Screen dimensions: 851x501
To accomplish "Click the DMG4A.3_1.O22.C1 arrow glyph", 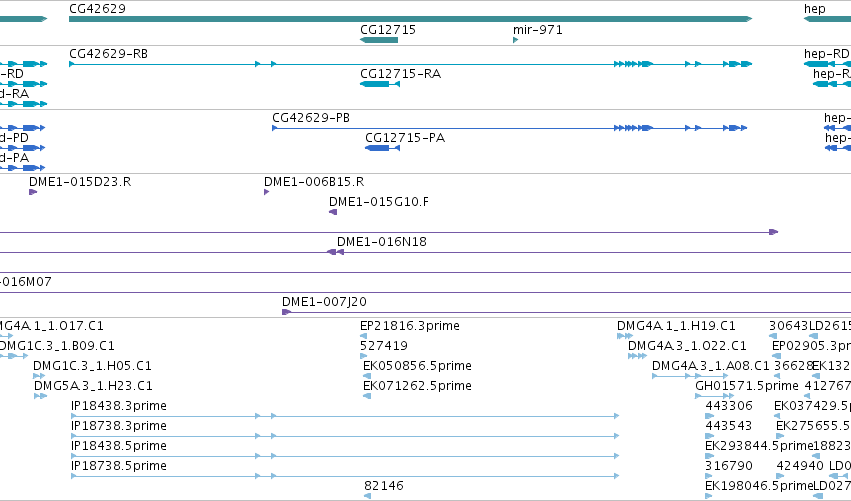I will point(637,356).
